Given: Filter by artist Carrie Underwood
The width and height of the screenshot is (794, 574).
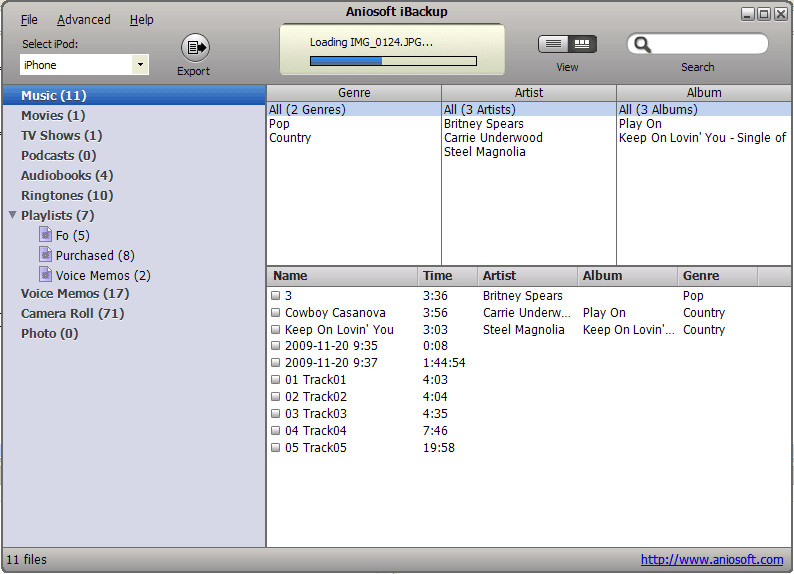Looking at the screenshot, I should (493, 138).
